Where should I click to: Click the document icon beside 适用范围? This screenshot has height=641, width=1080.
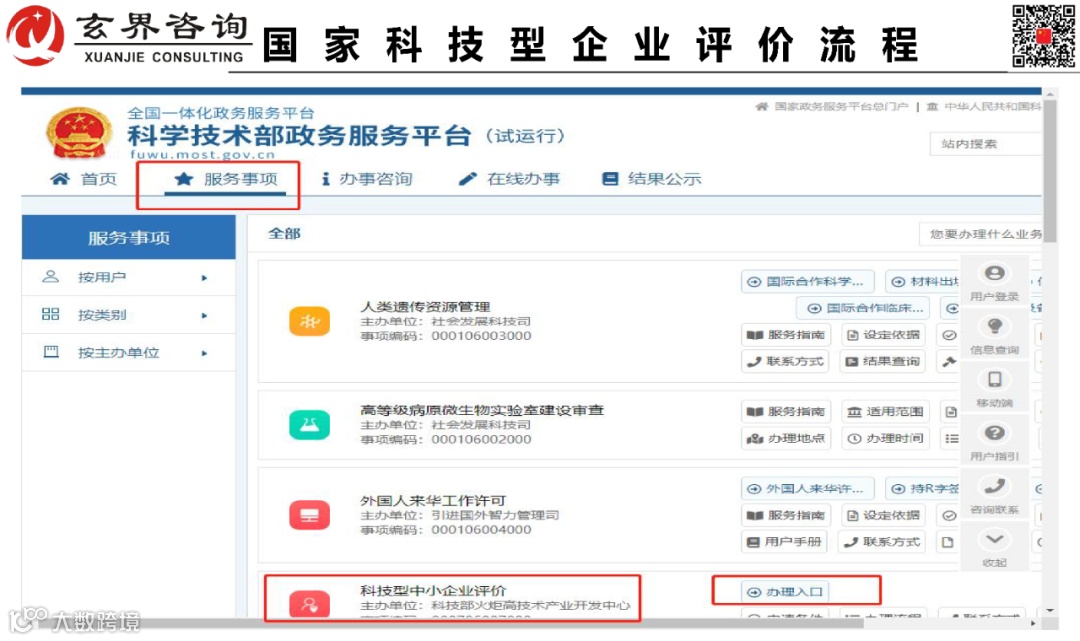(951, 412)
